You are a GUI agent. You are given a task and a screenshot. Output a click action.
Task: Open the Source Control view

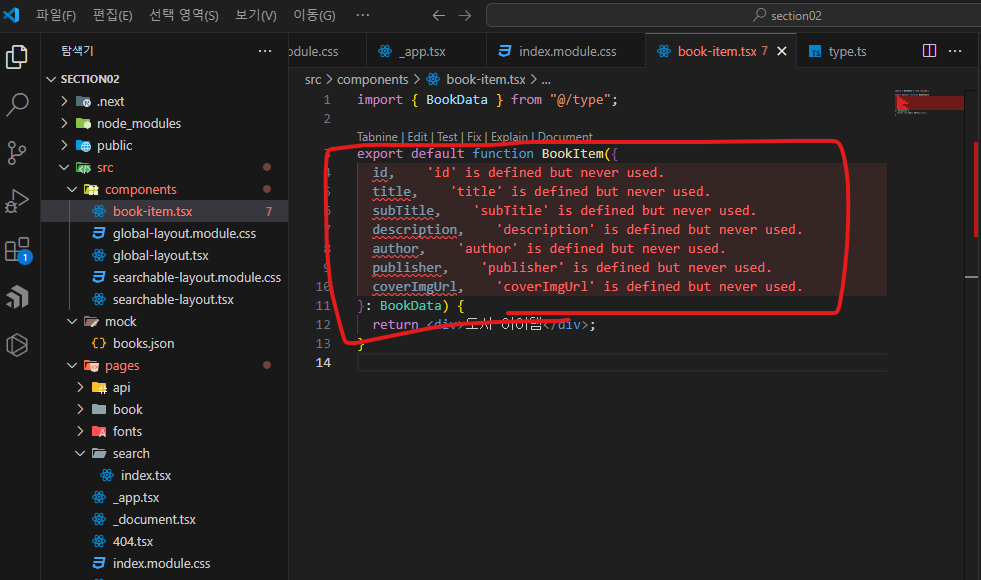tap(17, 153)
